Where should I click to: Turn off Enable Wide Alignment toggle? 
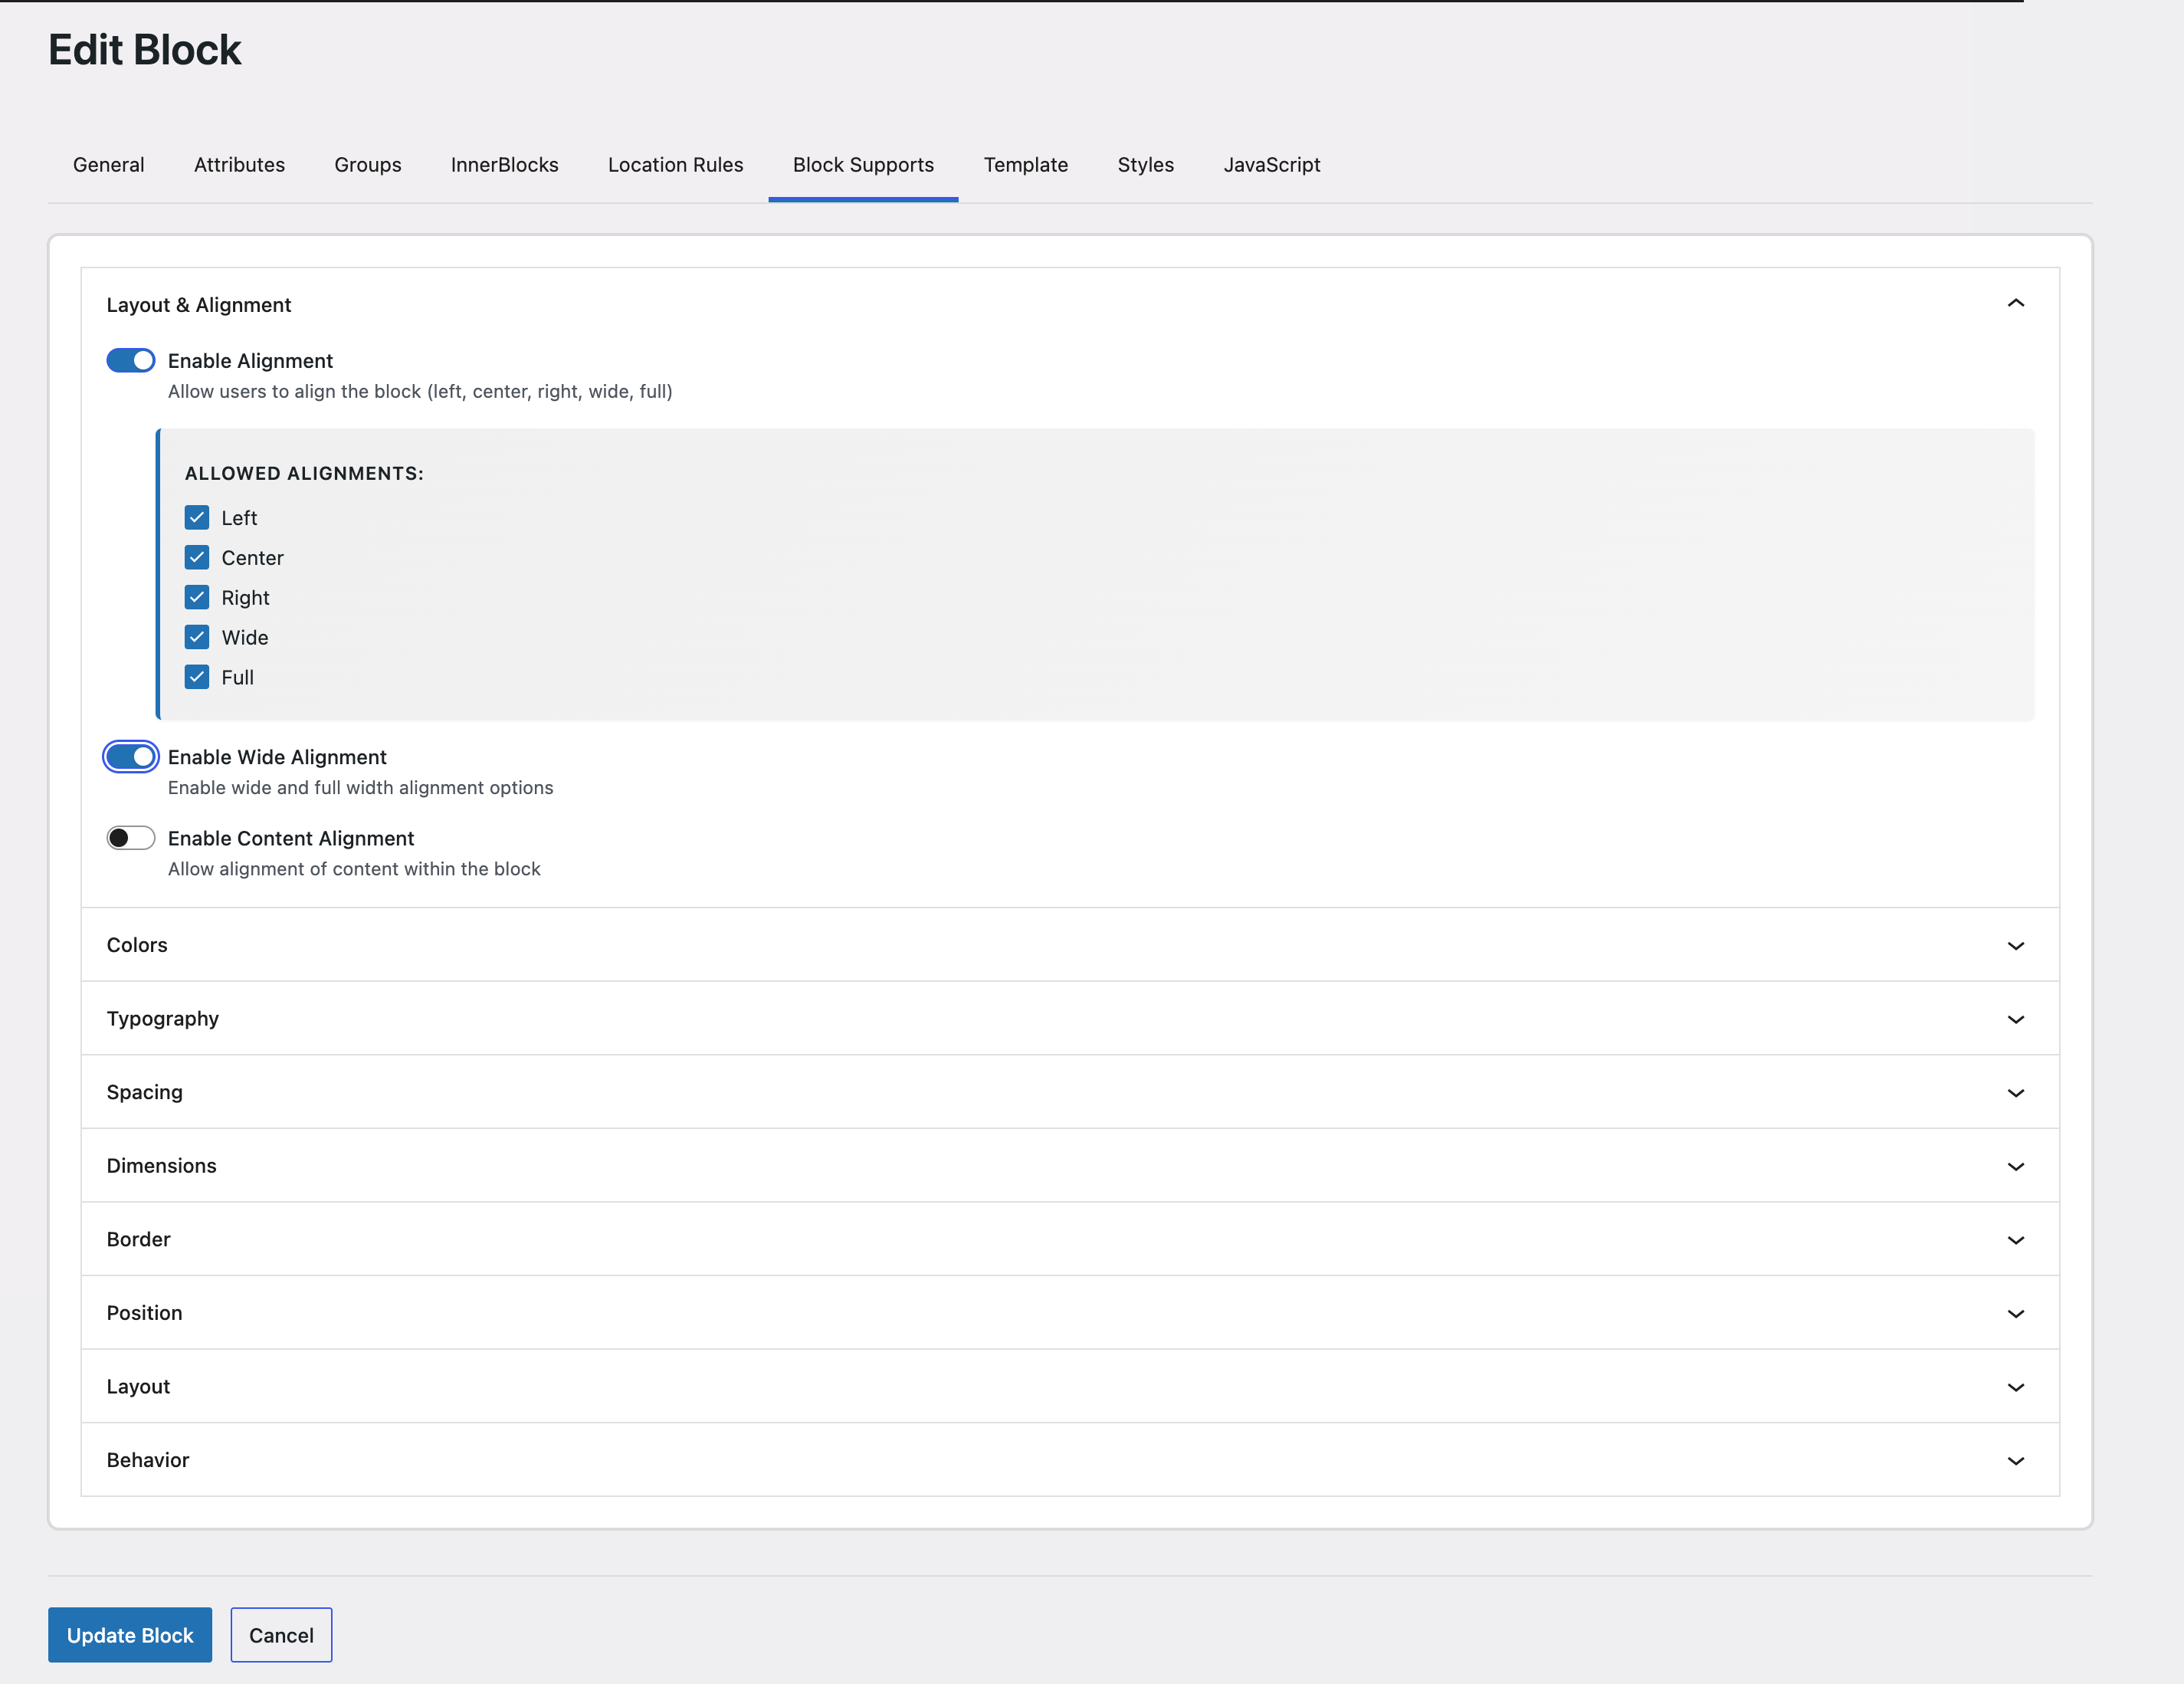coord(131,757)
